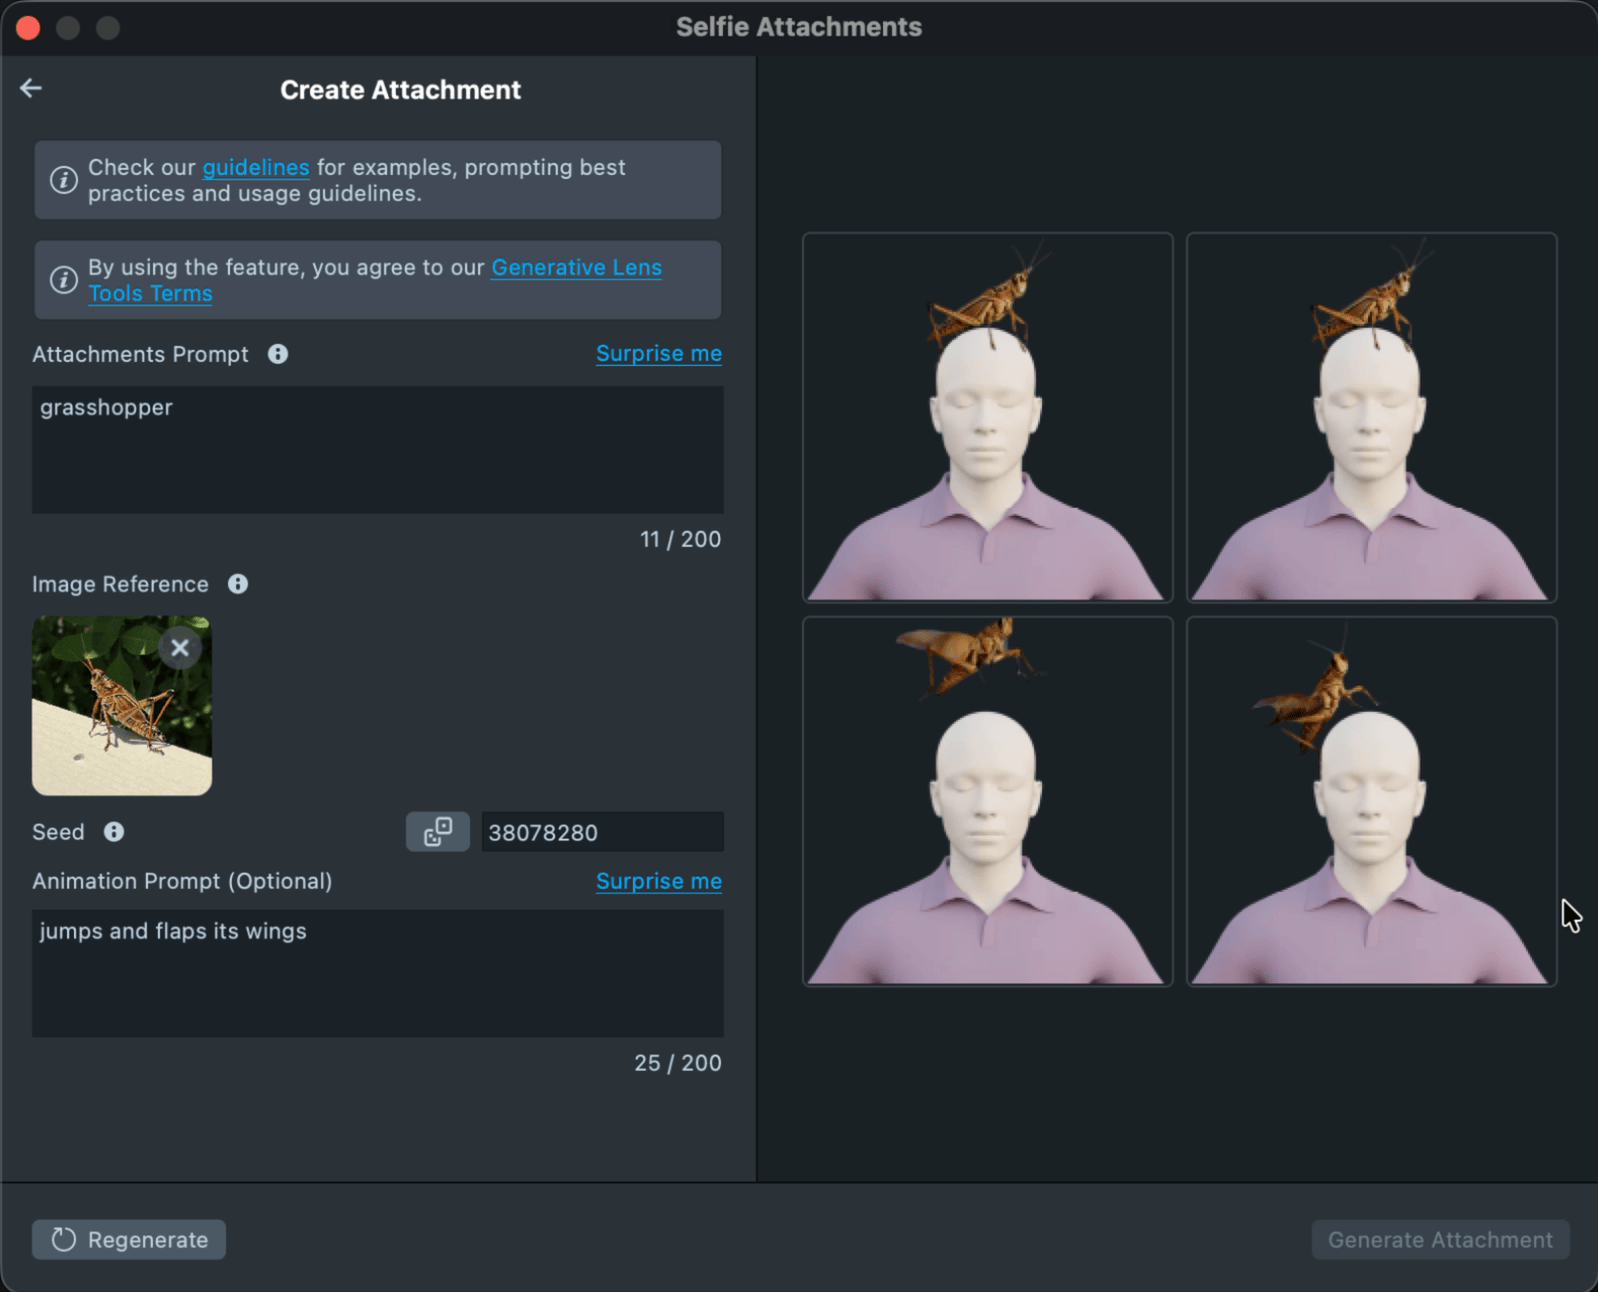Viewport: 1598px width, 1292px height.
Task: Remove the grasshopper reference image
Action: point(180,648)
